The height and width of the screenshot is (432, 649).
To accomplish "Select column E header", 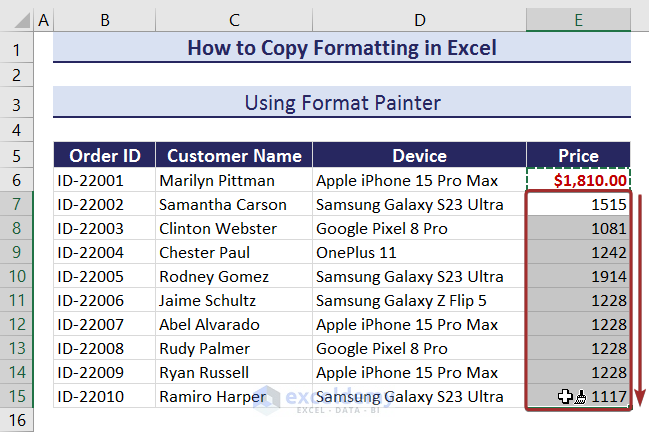I will [579, 20].
